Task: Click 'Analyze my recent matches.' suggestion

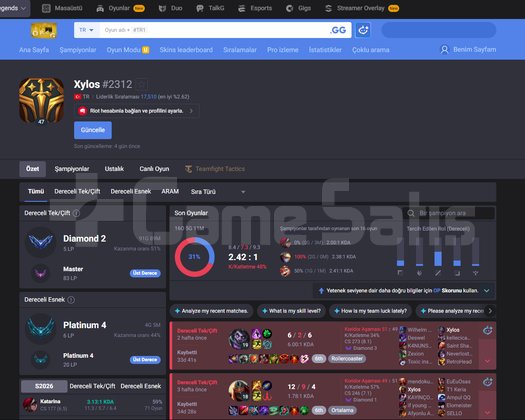Action: [x=211, y=311]
